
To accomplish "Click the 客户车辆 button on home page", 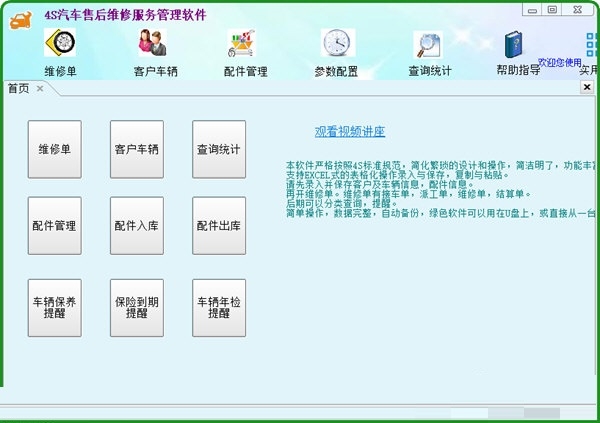I will pos(137,149).
